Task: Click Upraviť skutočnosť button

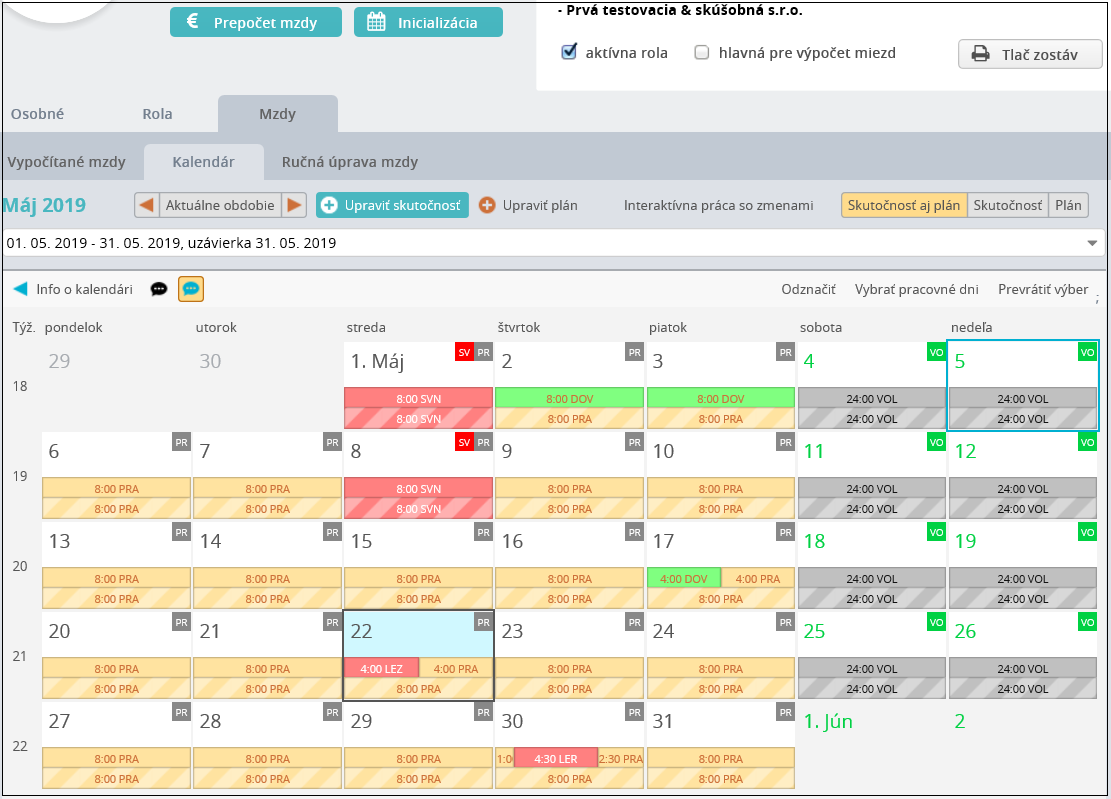Action: pos(393,205)
